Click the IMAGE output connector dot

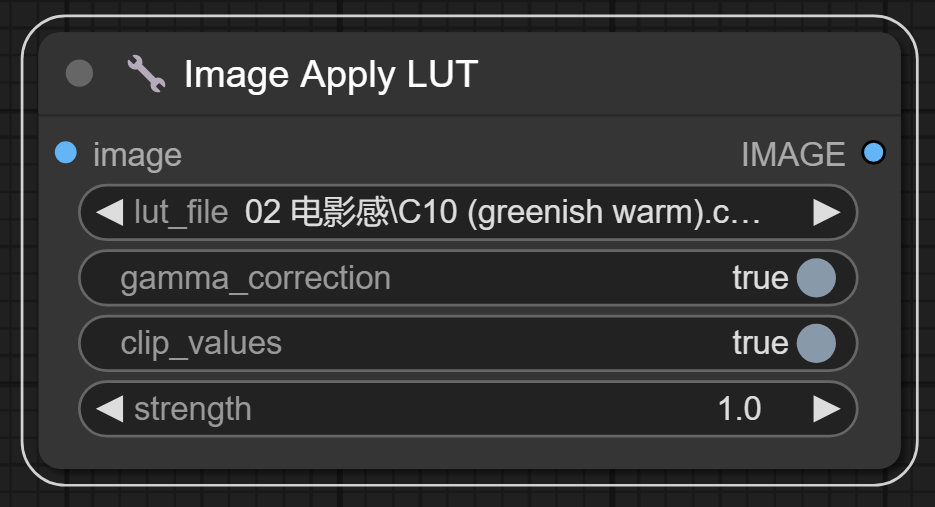873,153
